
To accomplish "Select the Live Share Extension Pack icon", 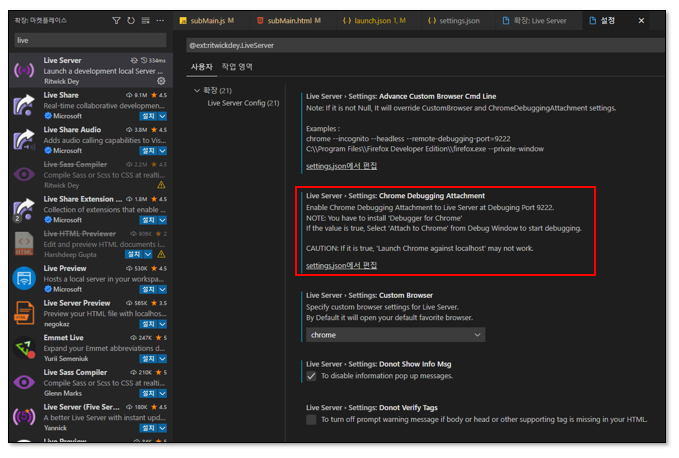I will pyautogui.click(x=24, y=210).
